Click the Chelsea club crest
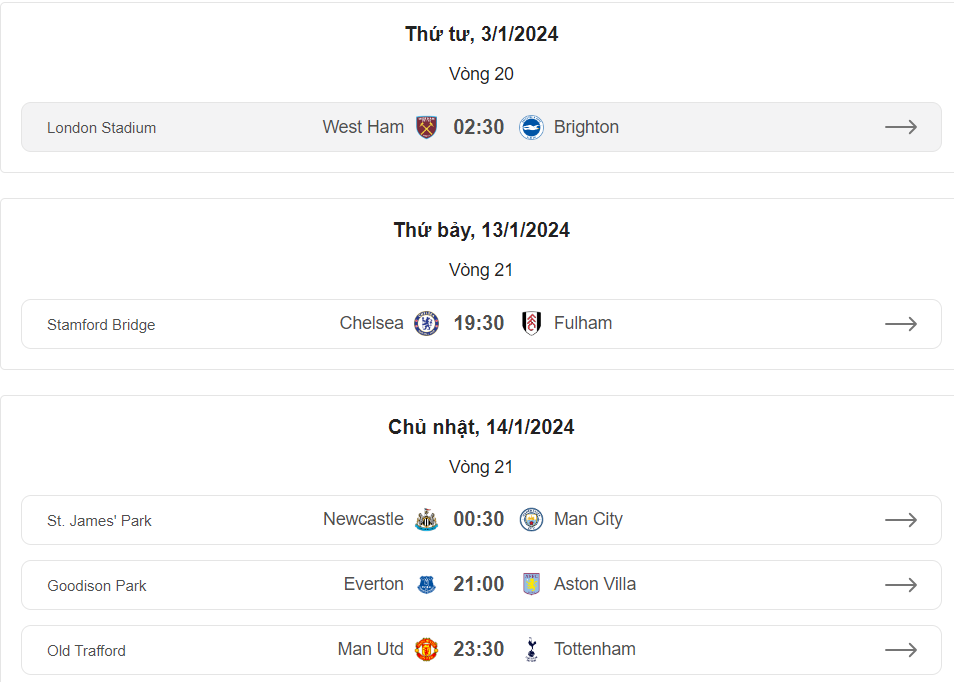 (427, 323)
